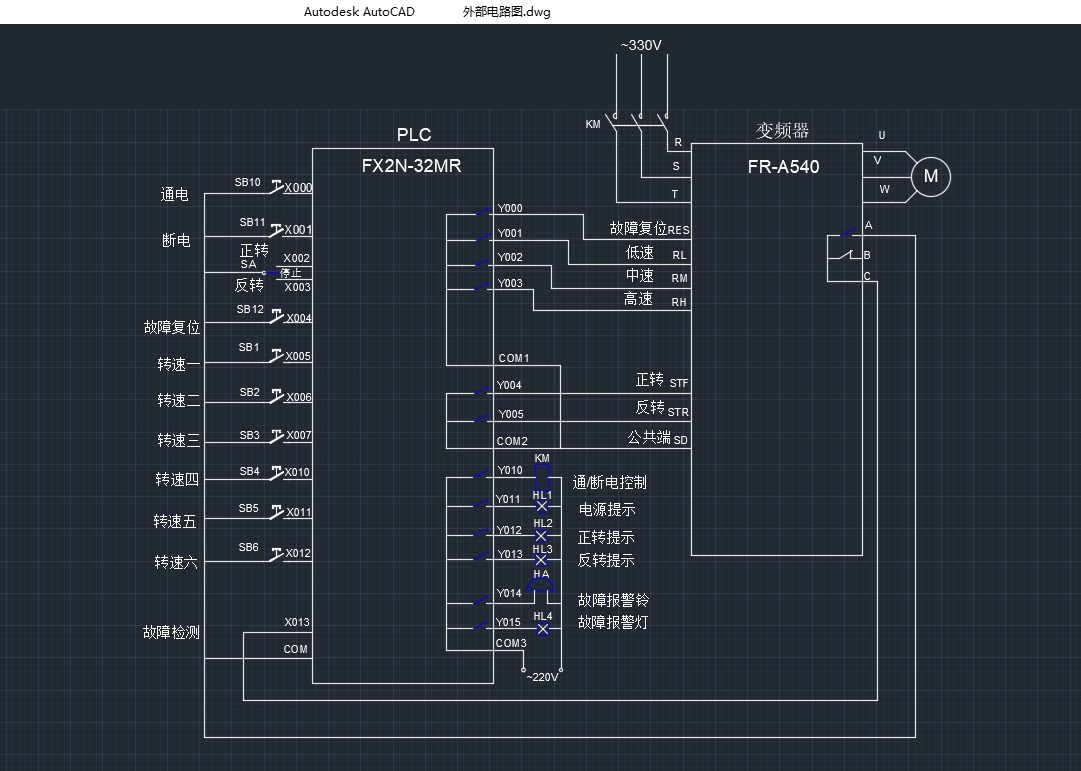The image size is (1081, 771).
Task: Select the X003 terminal label
Action: point(298,287)
